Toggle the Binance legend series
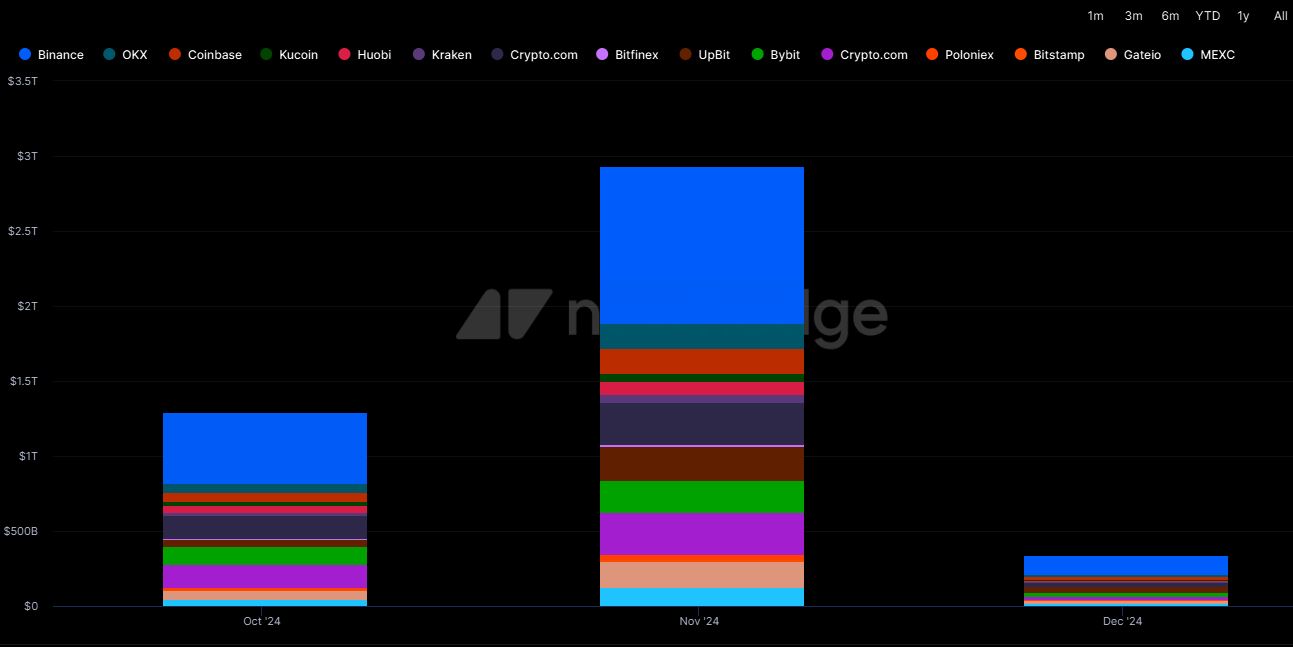The width and height of the screenshot is (1293, 647). 60,55
